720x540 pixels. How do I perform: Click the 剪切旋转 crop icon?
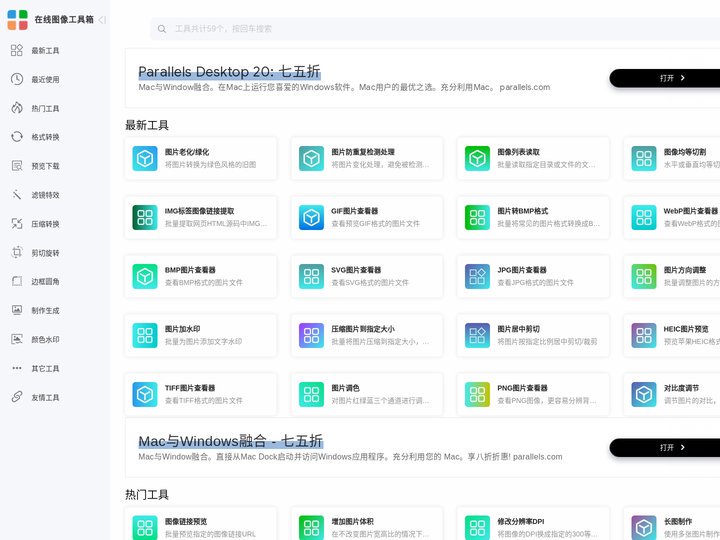pyautogui.click(x=17, y=253)
